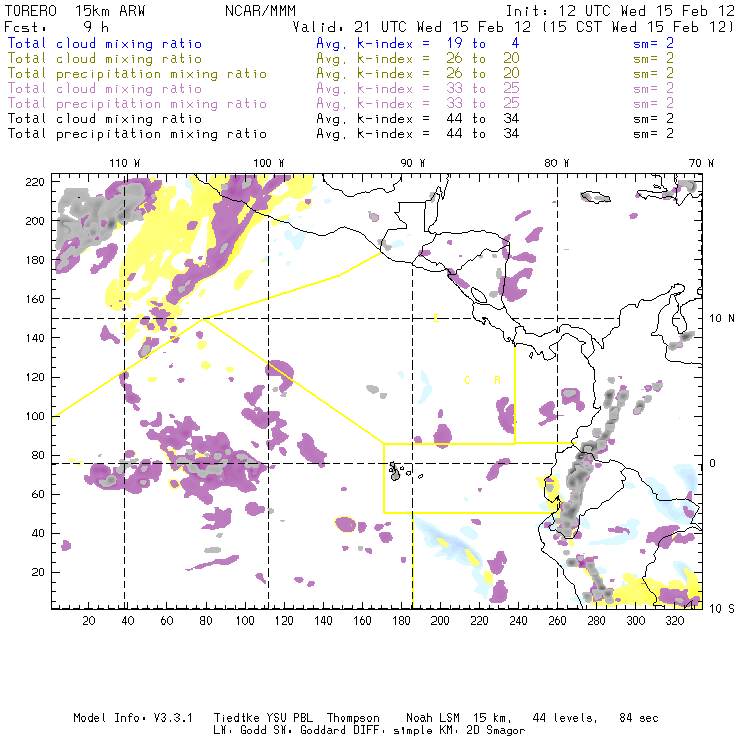Click the "260" tick on the bottom axis
Viewport: 740px width, 740px height.
[557, 621]
